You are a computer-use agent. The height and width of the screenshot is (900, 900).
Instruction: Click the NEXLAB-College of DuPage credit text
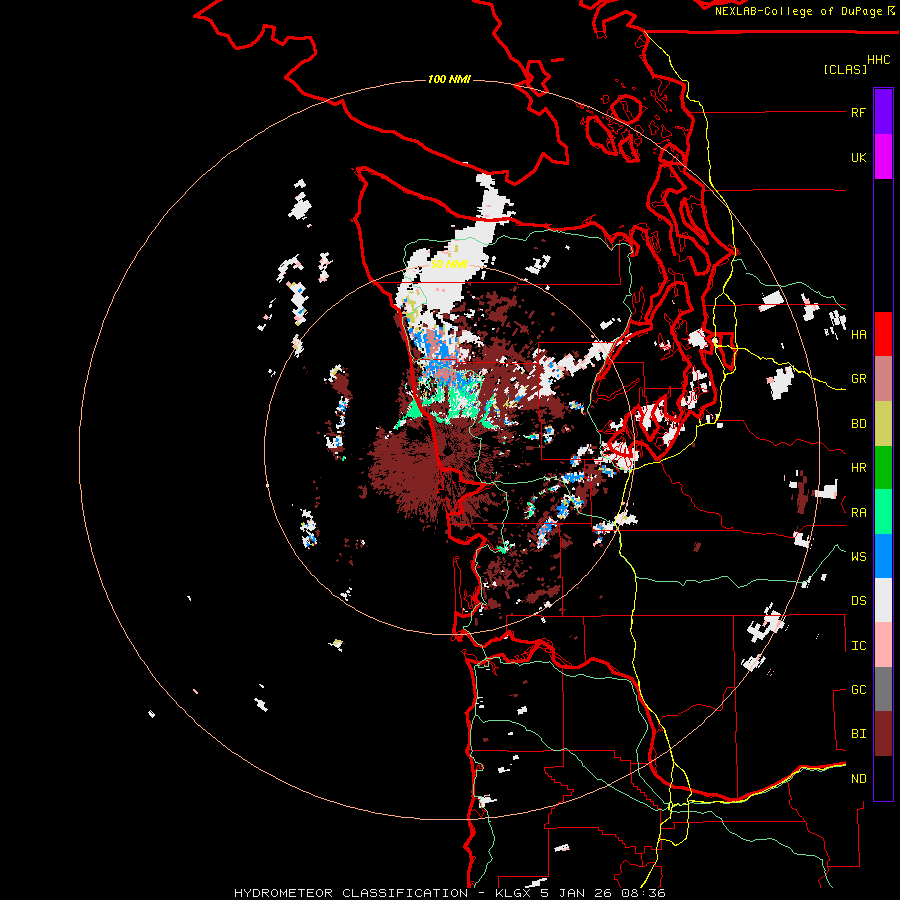coord(798,11)
